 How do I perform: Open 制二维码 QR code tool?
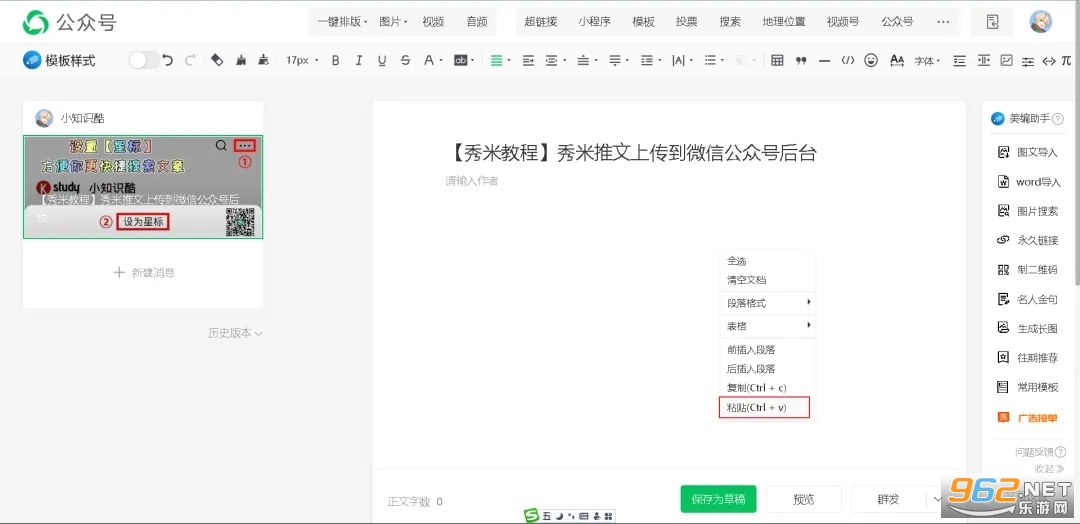(x=1027, y=270)
